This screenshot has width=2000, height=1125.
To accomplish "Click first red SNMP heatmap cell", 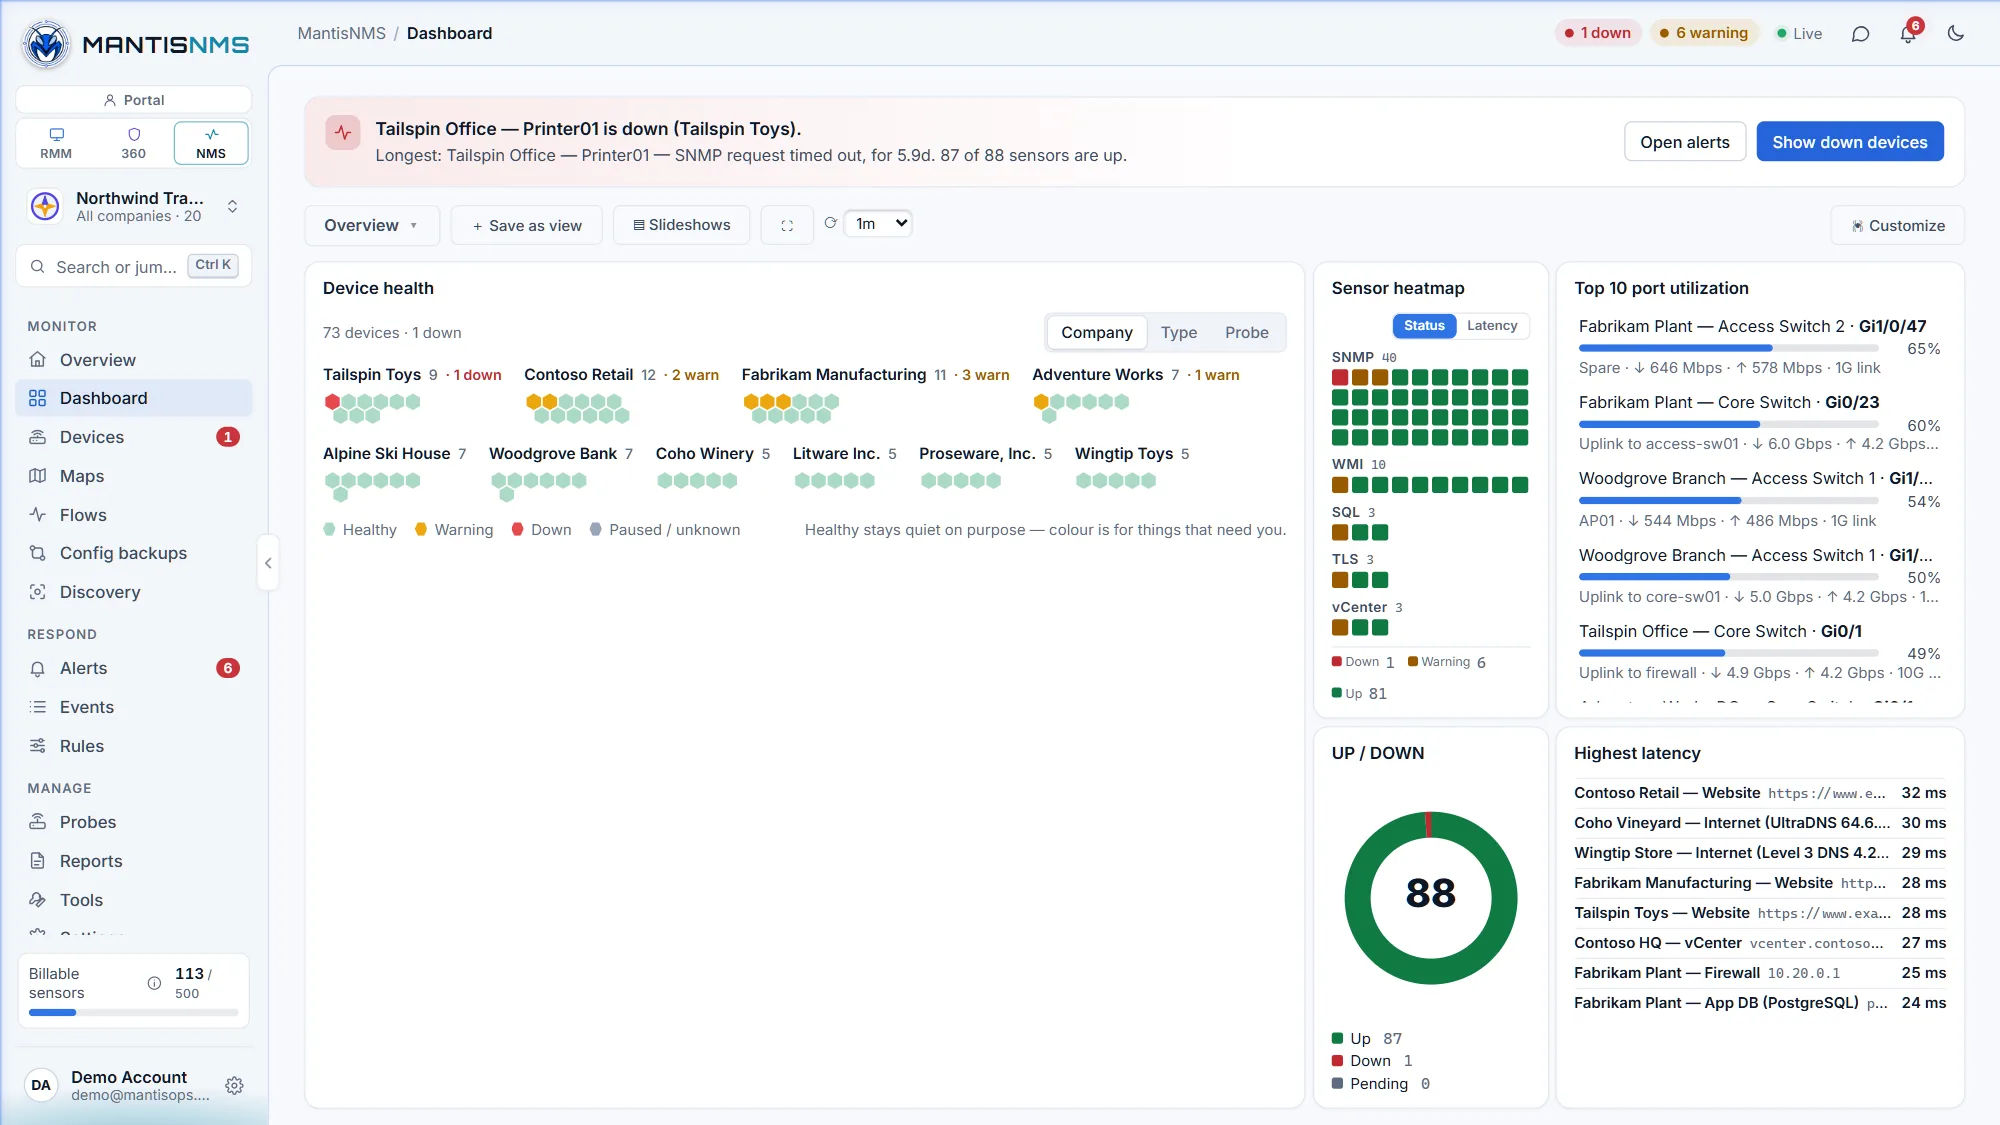I will coord(1340,378).
